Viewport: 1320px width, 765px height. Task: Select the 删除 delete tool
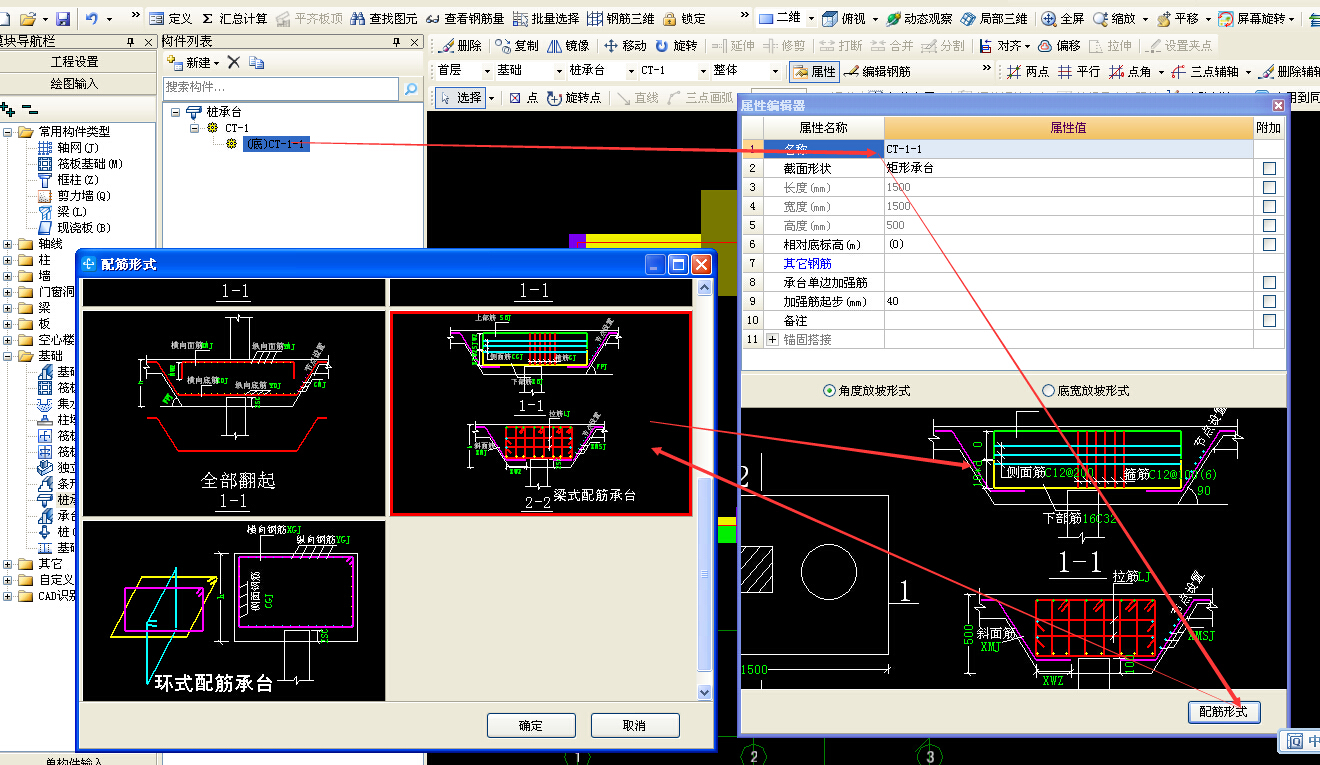460,46
